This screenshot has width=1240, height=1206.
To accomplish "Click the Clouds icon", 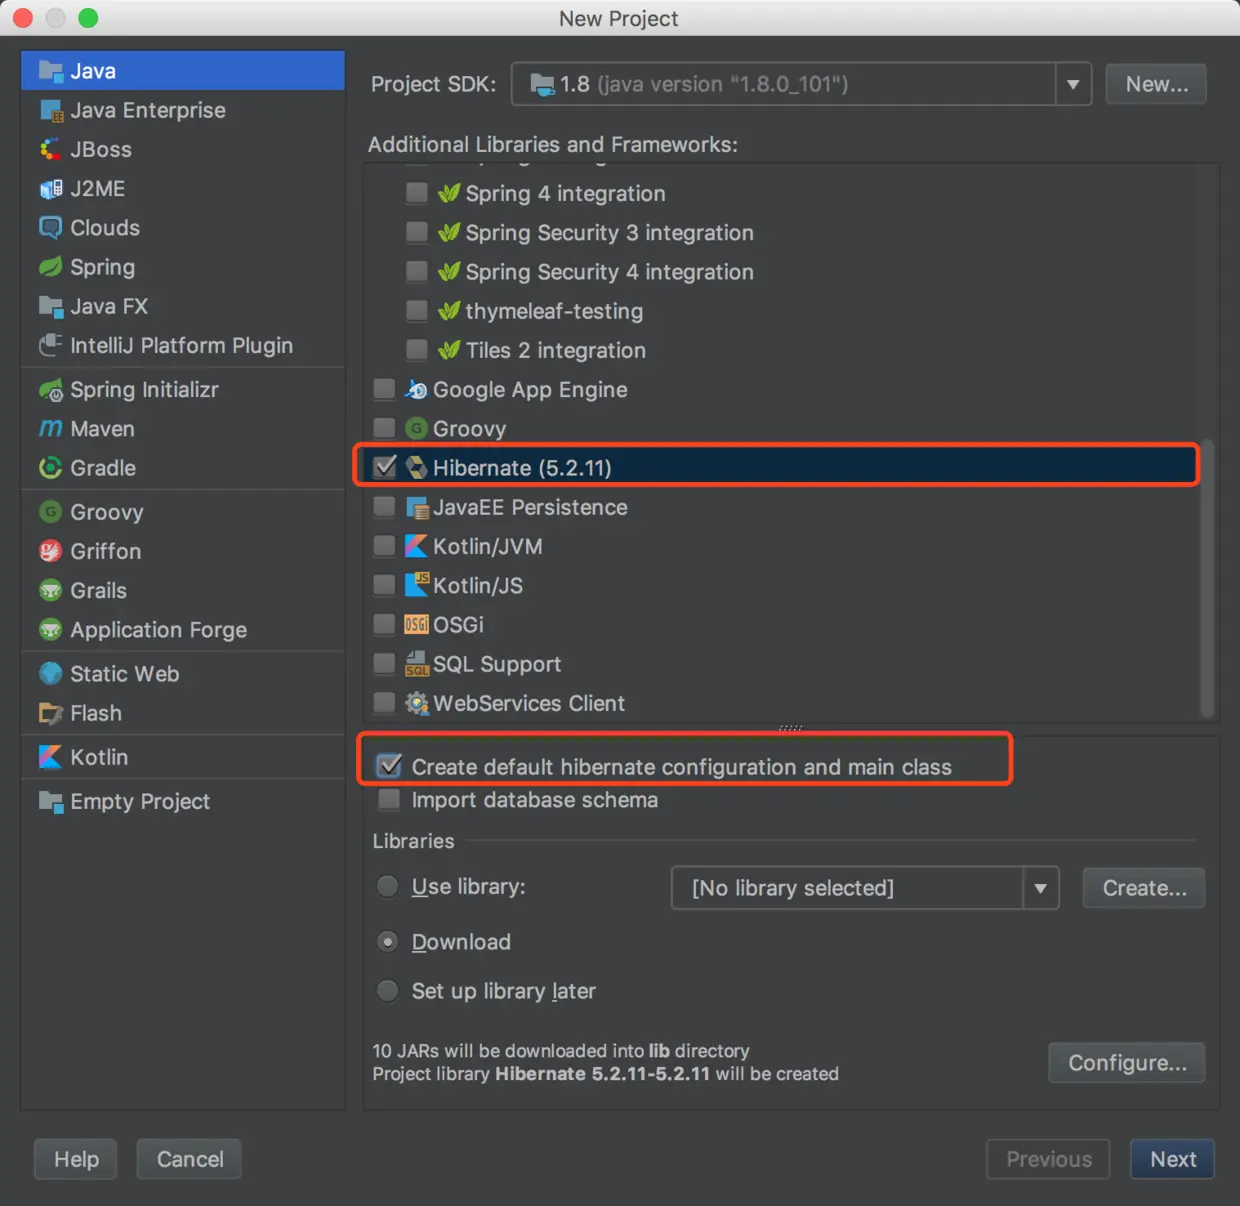I will [50, 227].
